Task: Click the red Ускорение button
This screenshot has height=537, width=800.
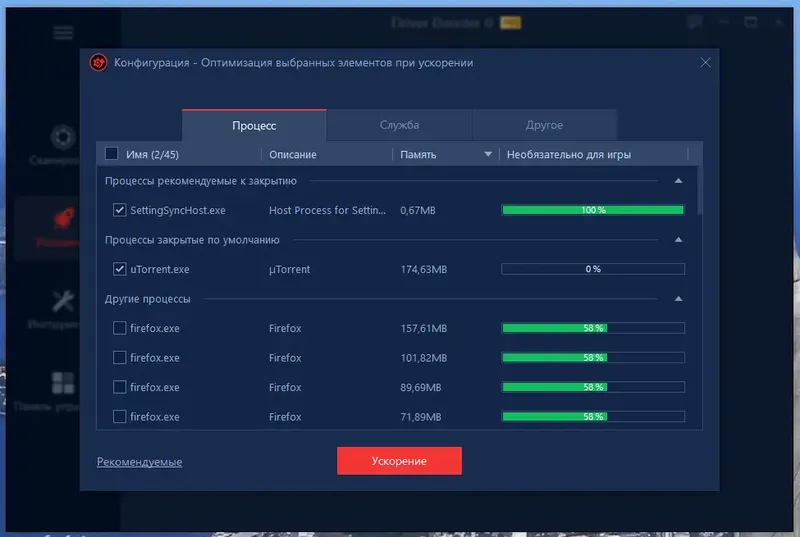Action: pyautogui.click(x=399, y=461)
